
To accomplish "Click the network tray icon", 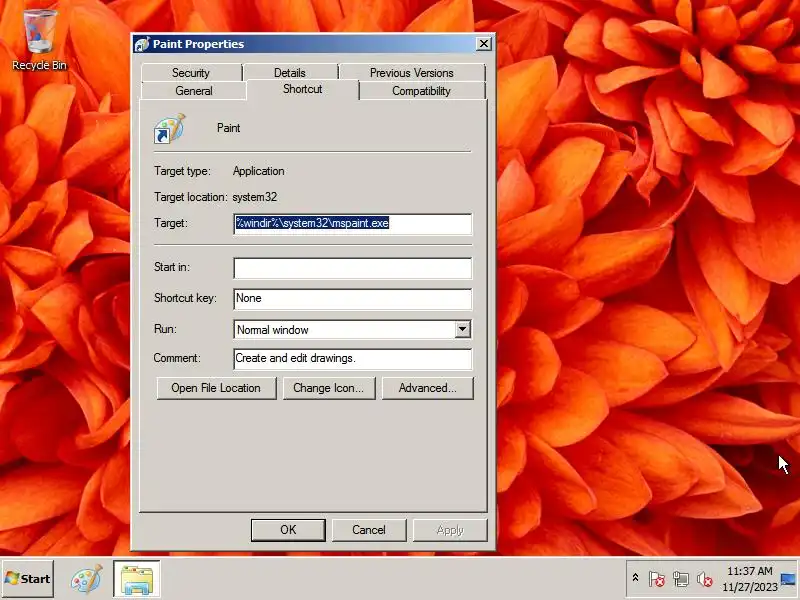I will point(680,579).
